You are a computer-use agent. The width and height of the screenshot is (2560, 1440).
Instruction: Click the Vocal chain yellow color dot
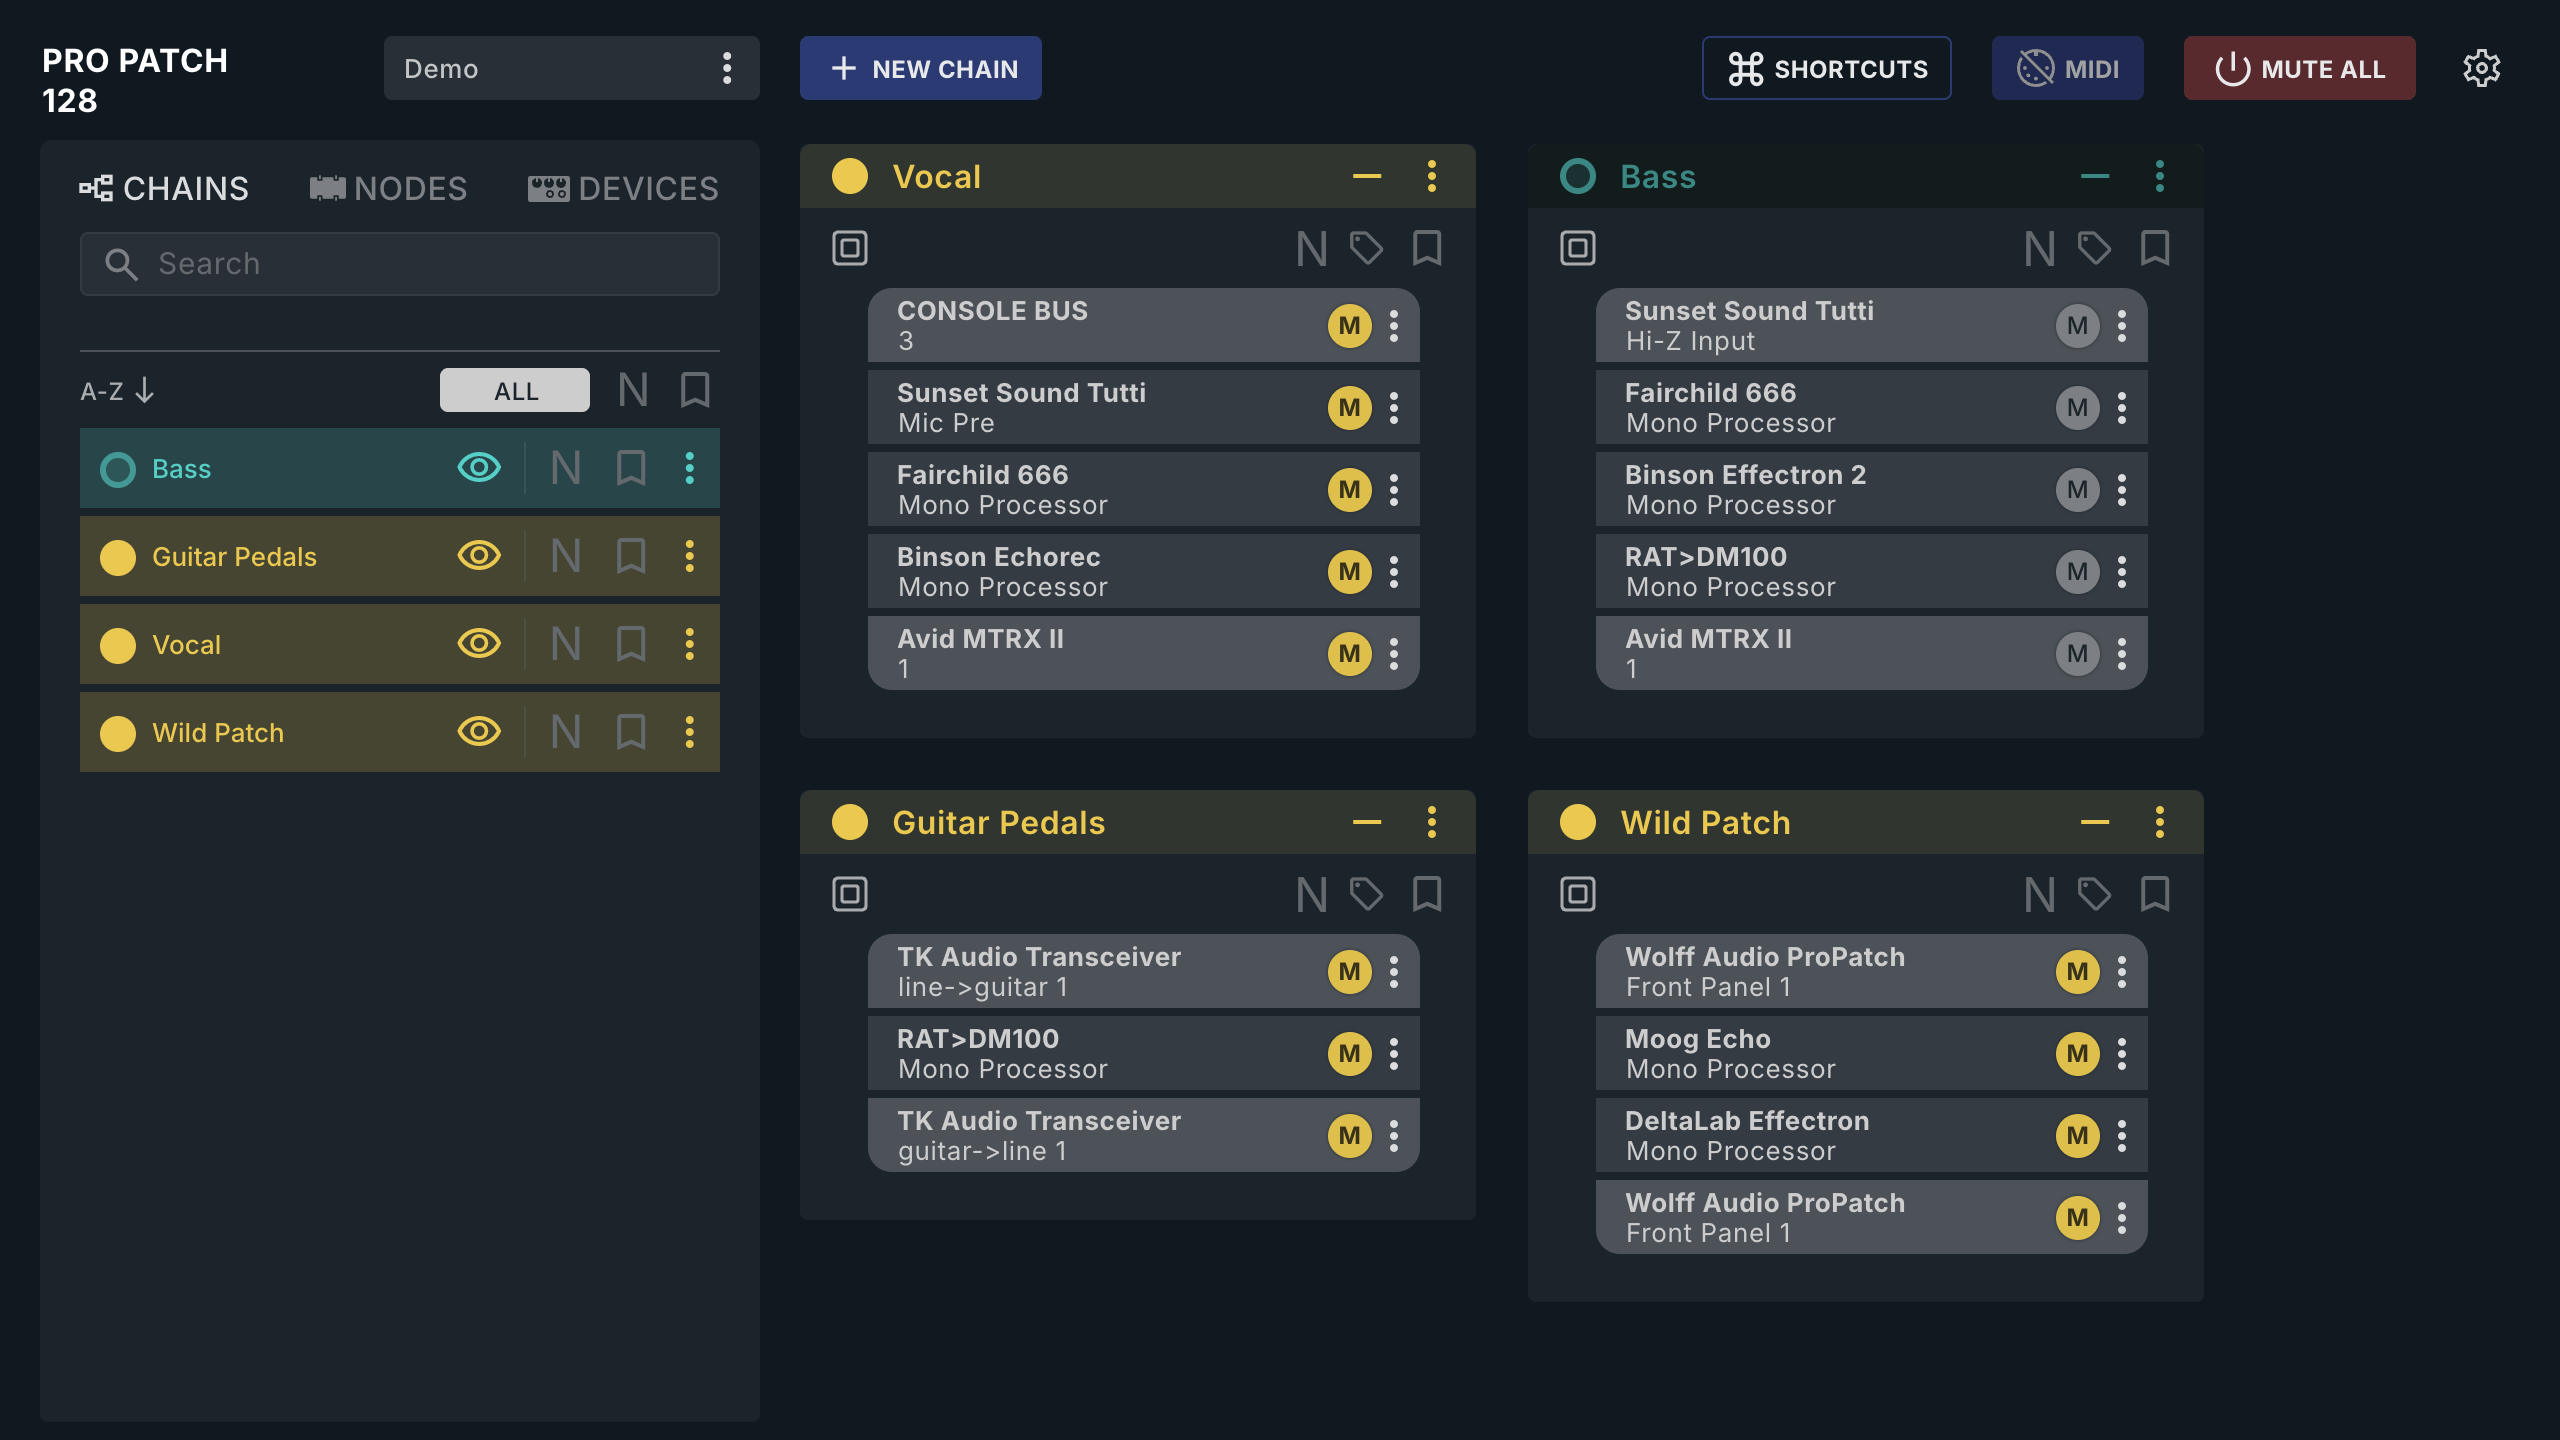(850, 176)
